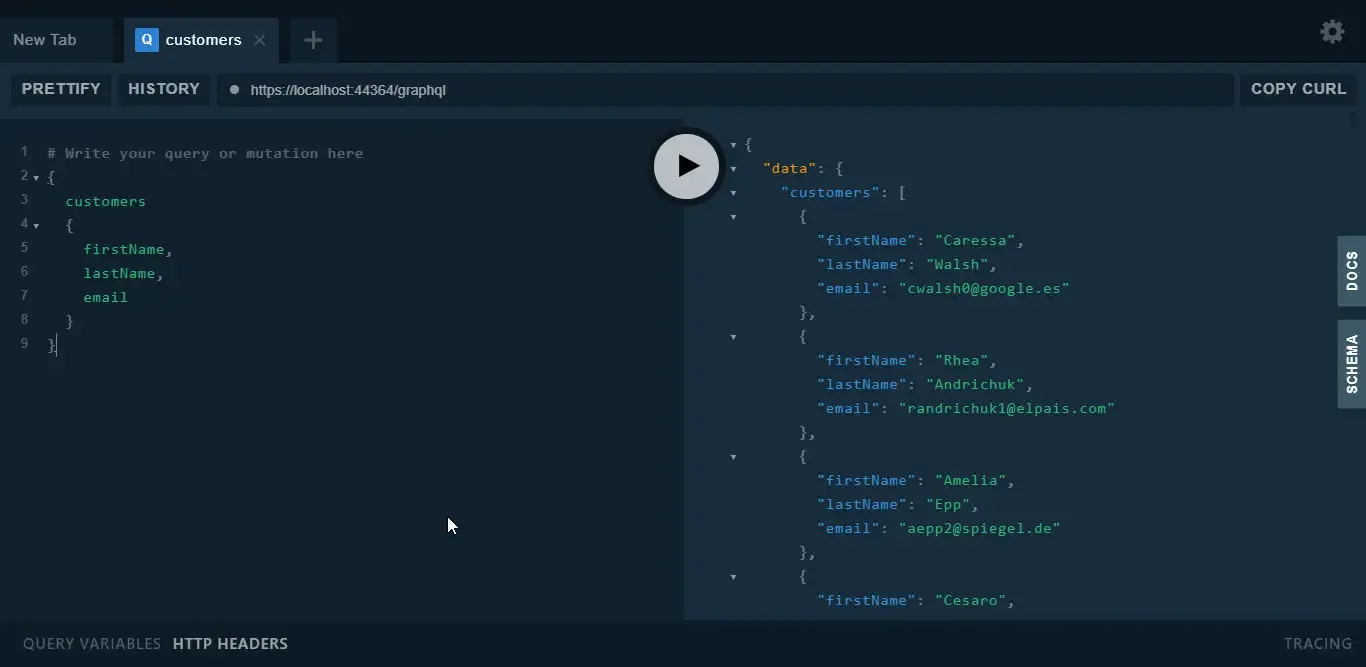
Task: Open the HTTP HEADERS panel
Action: click(230, 644)
